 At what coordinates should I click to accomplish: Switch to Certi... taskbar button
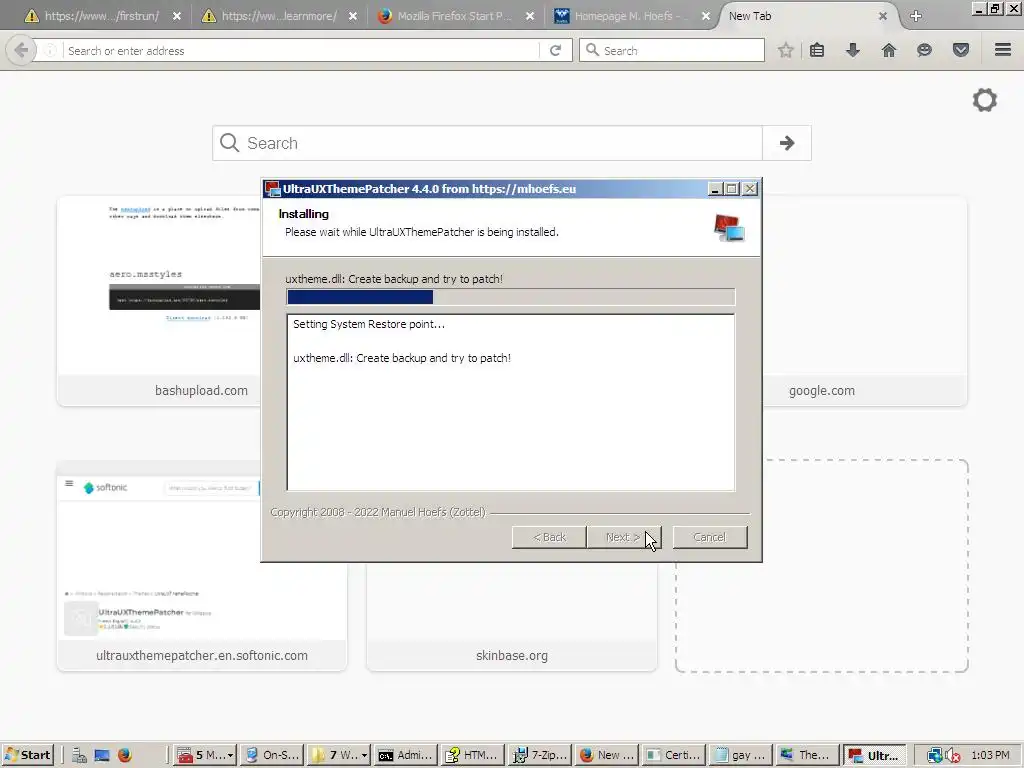674,755
